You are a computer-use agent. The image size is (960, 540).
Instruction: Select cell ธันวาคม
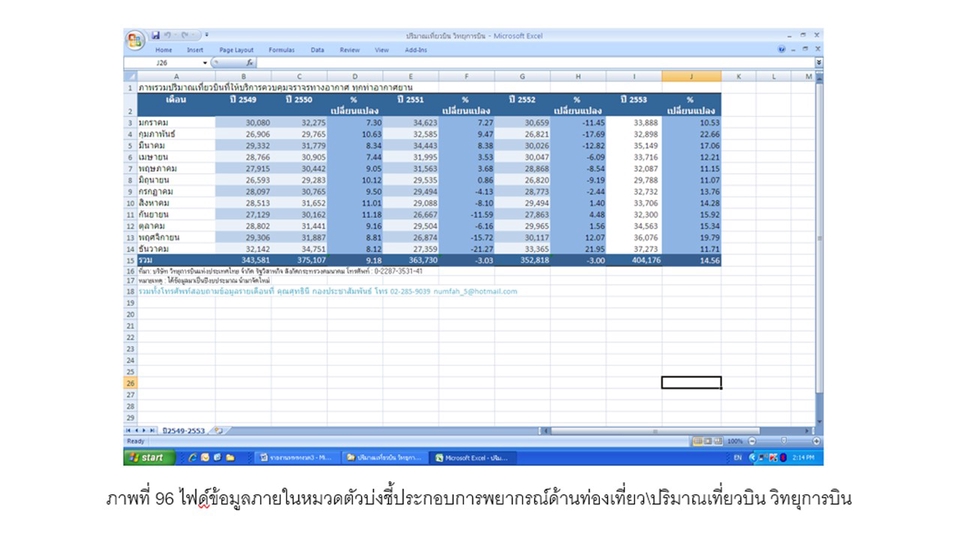176,249
